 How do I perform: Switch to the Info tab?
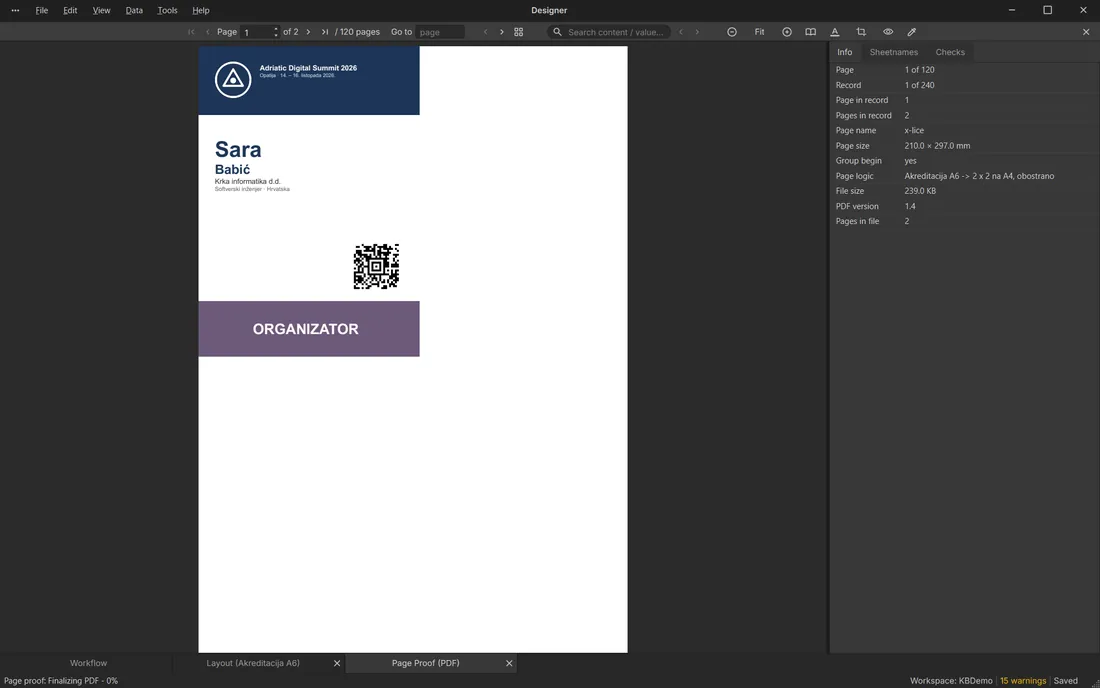pos(845,52)
